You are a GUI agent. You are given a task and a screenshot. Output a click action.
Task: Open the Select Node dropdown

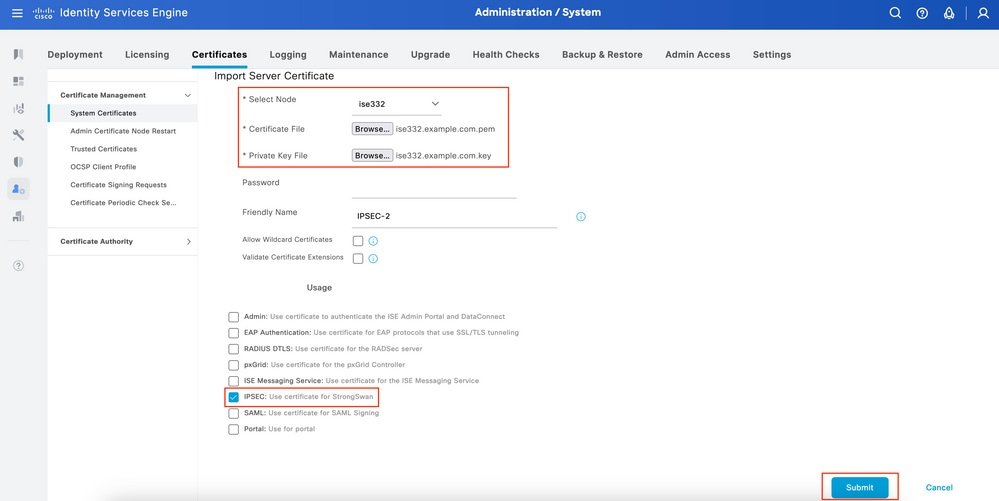point(399,104)
